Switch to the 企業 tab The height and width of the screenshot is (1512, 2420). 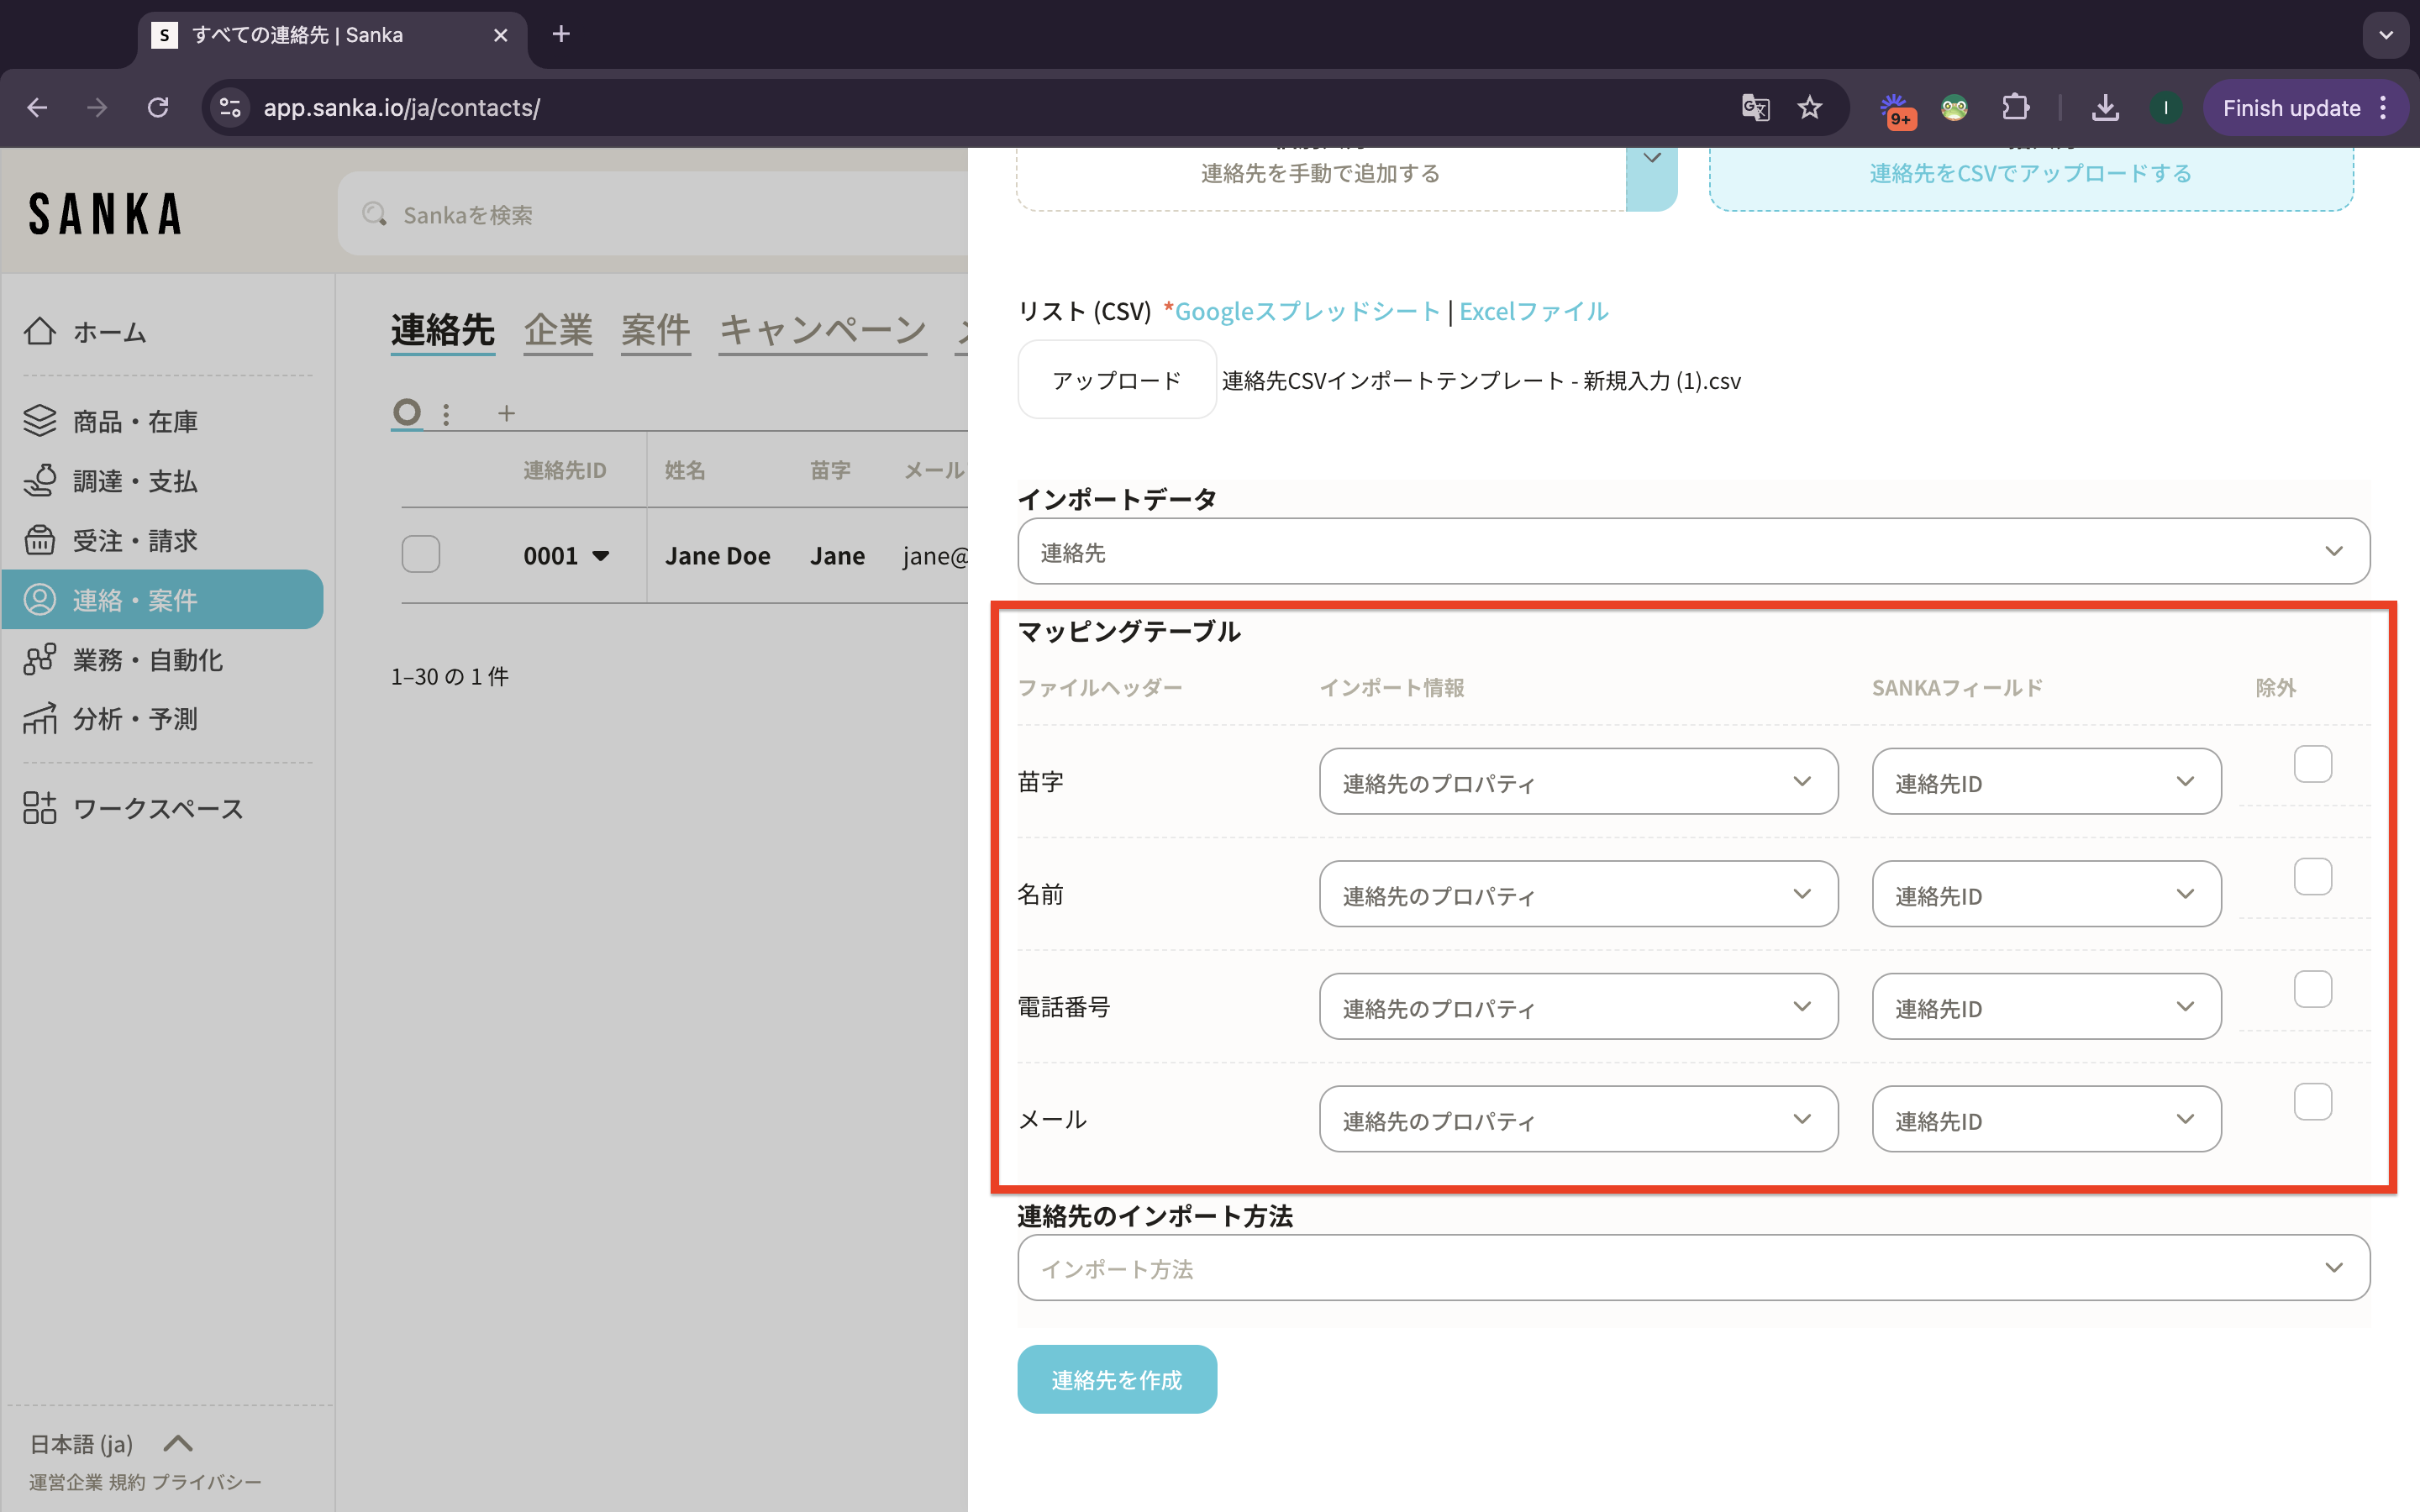coord(558,330)
